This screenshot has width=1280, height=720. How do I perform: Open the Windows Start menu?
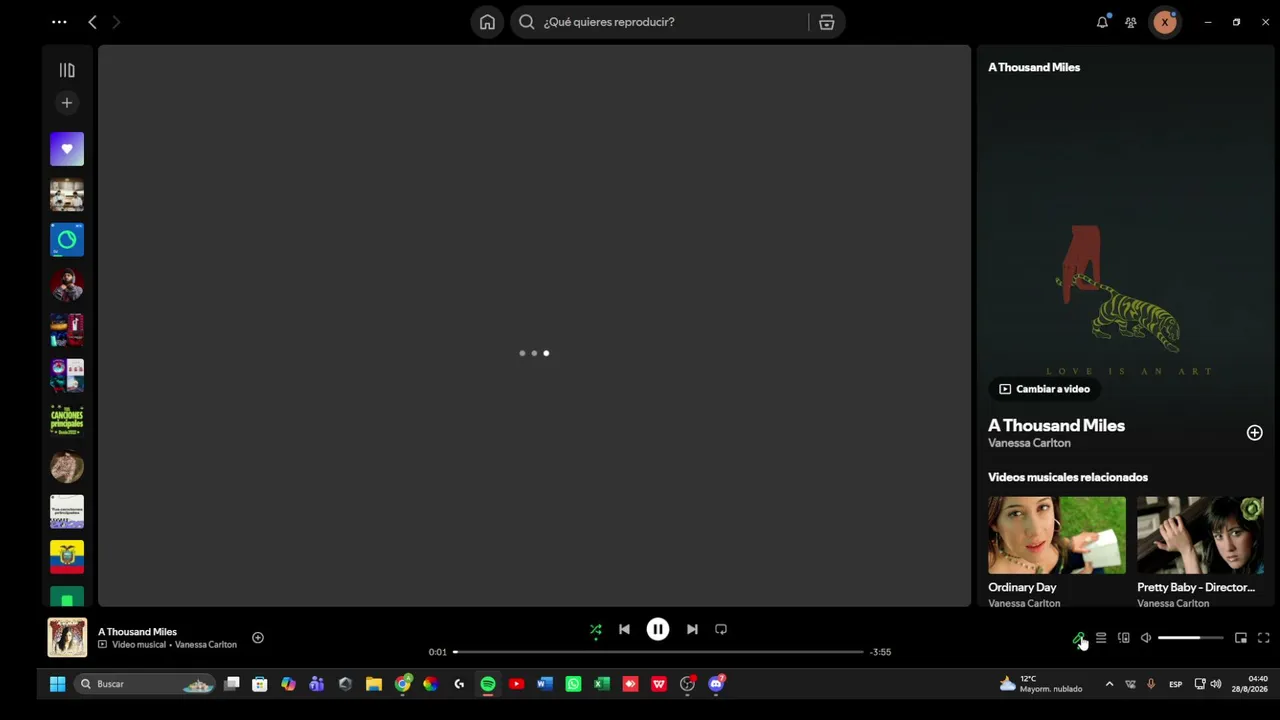(x=57, y=684)
